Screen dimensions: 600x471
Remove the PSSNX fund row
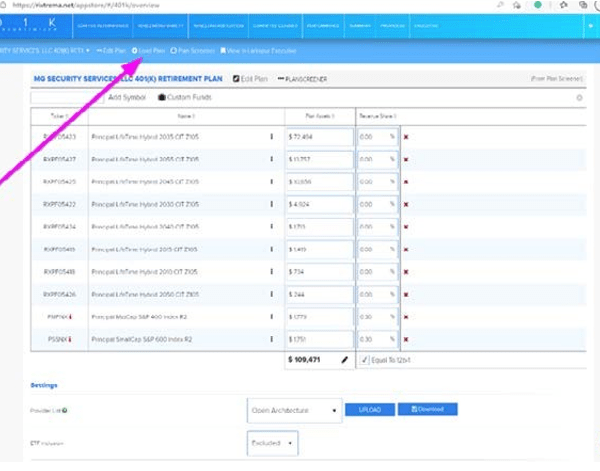point(406,340)
